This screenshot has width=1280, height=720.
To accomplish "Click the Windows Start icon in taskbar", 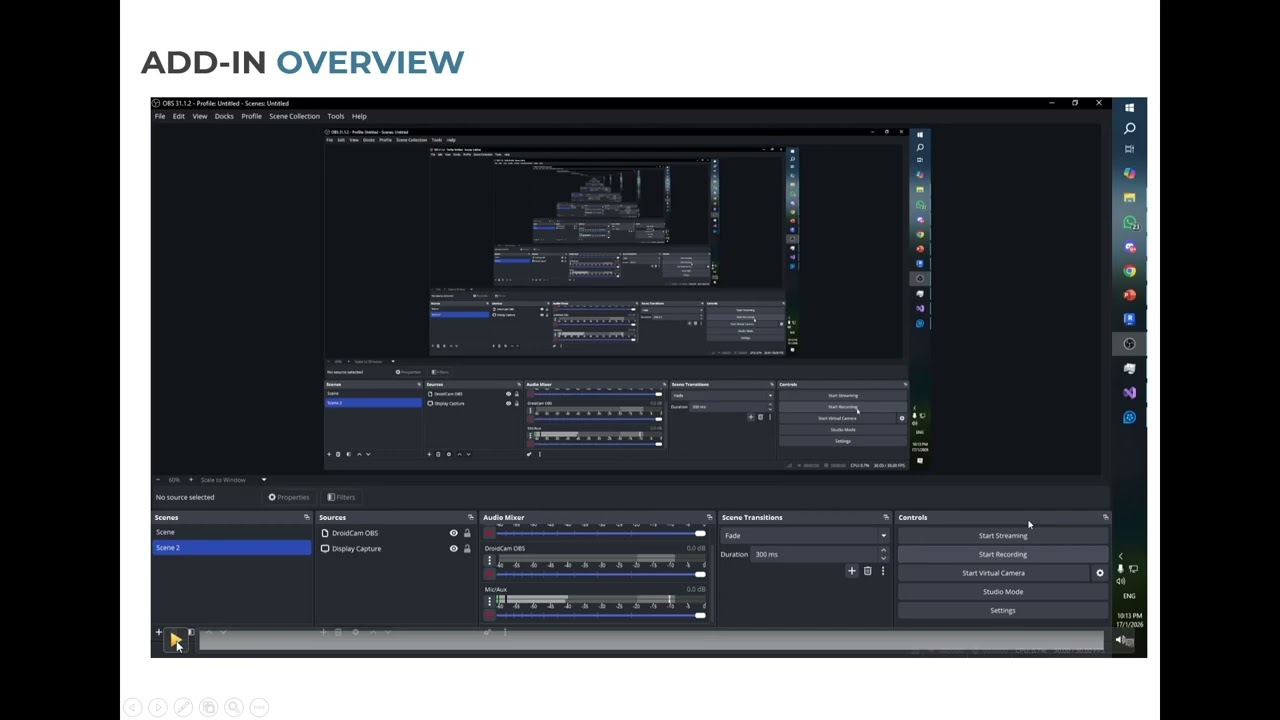I will pos(1129,108).
